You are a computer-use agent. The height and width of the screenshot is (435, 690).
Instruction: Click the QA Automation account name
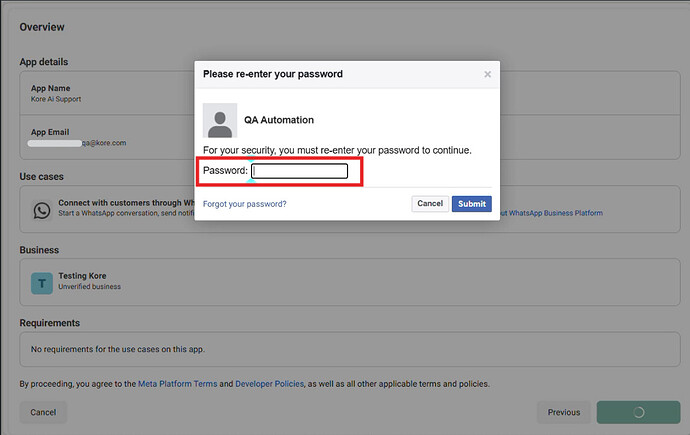click(279, 120)
